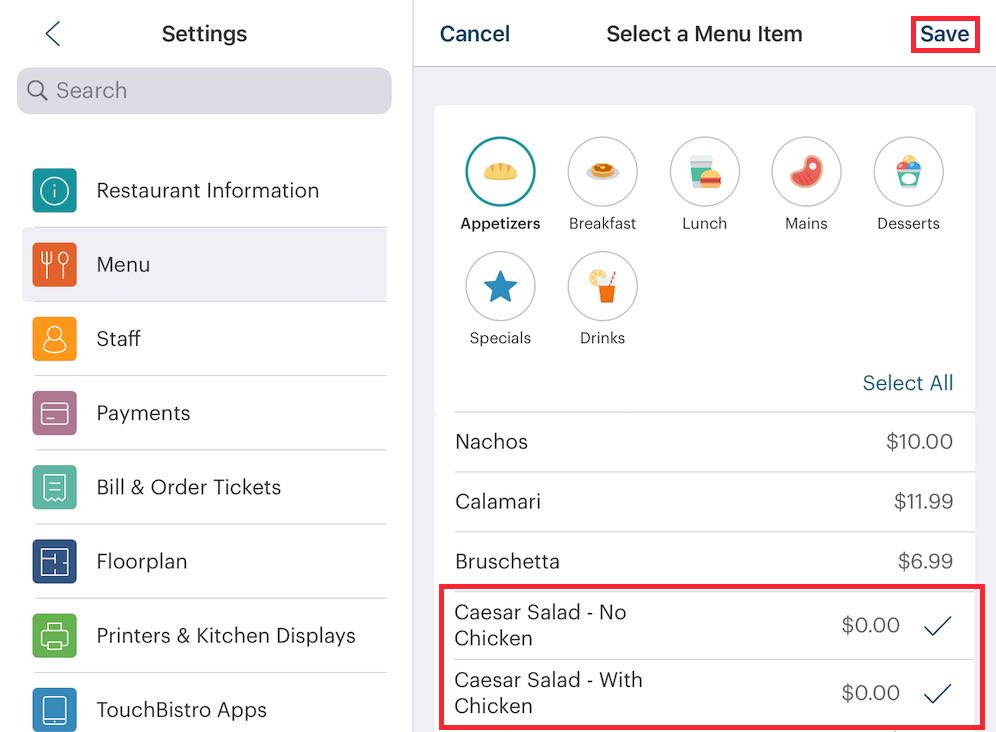Navigate back using the back chevron

(x=52, y=33)
